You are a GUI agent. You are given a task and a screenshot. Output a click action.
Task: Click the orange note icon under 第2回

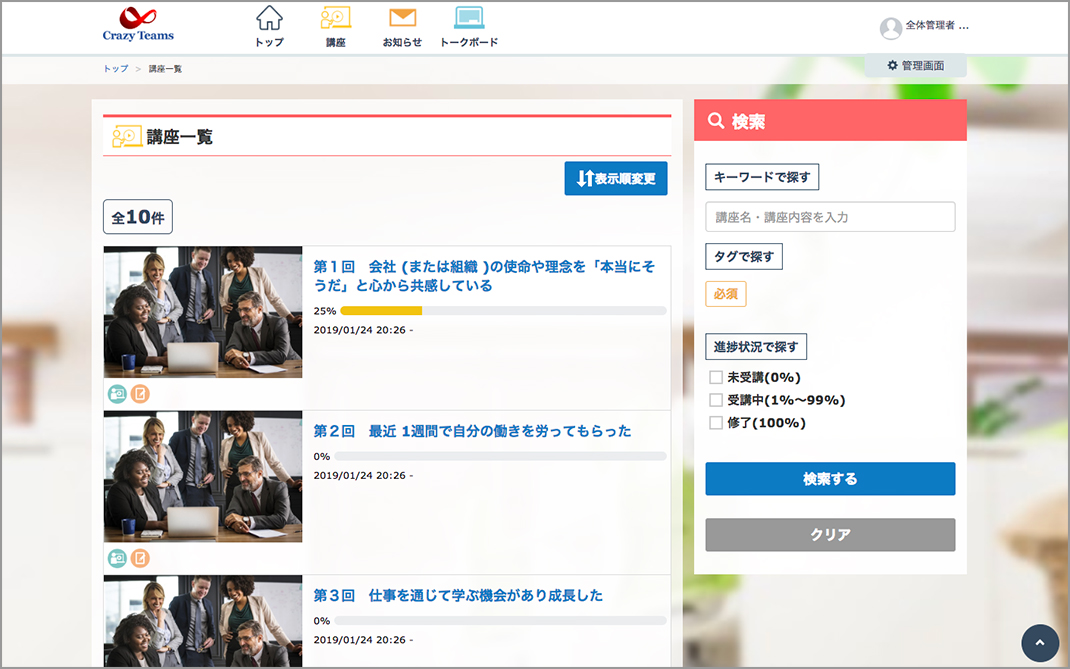(140, 558)
